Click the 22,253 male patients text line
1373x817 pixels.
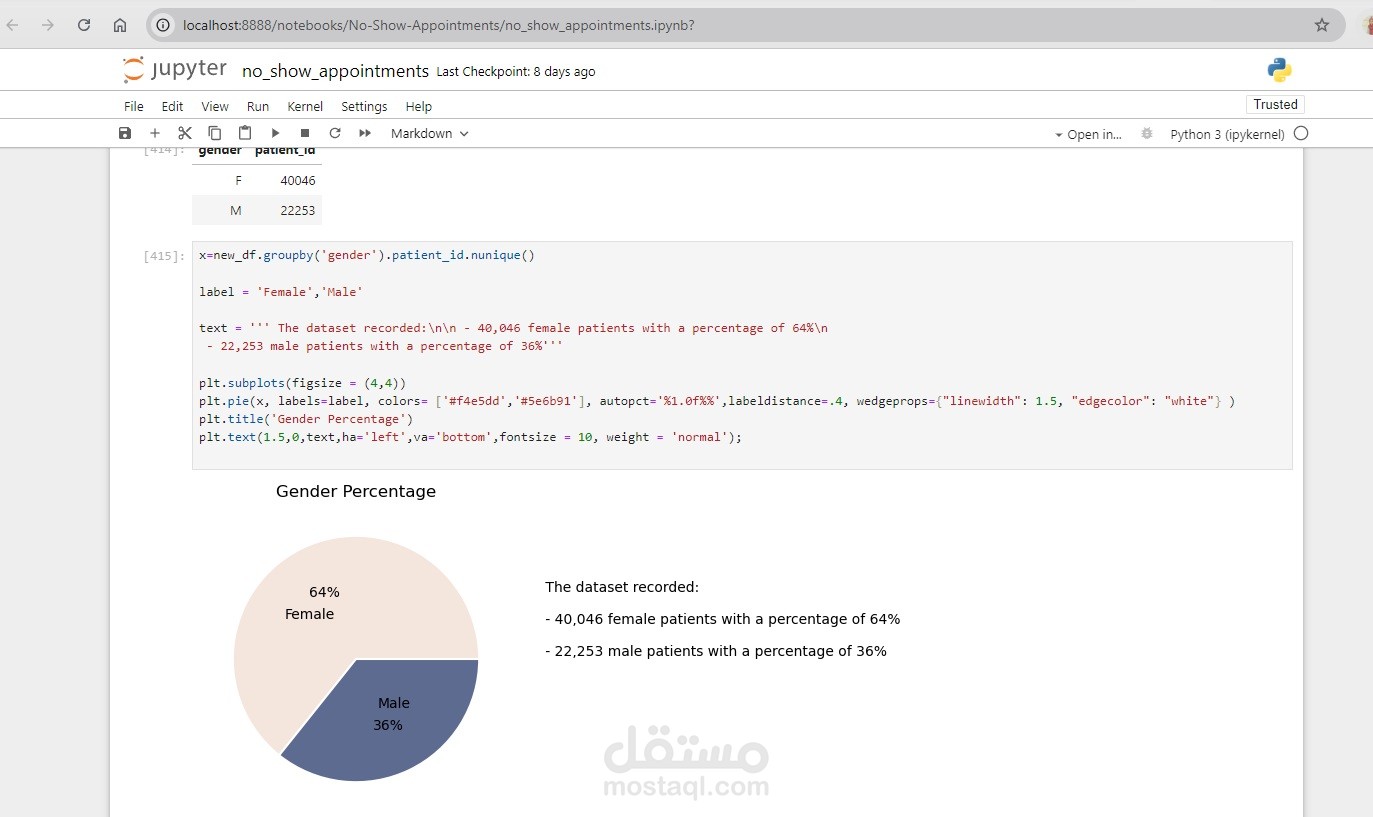coord(716,651)
